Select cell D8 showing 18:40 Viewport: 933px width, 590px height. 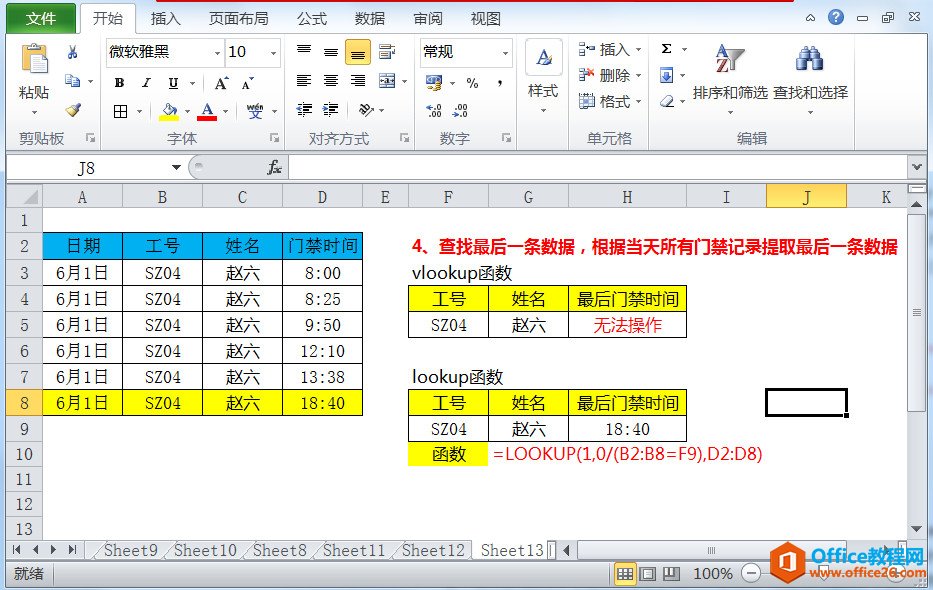[323, 403]
